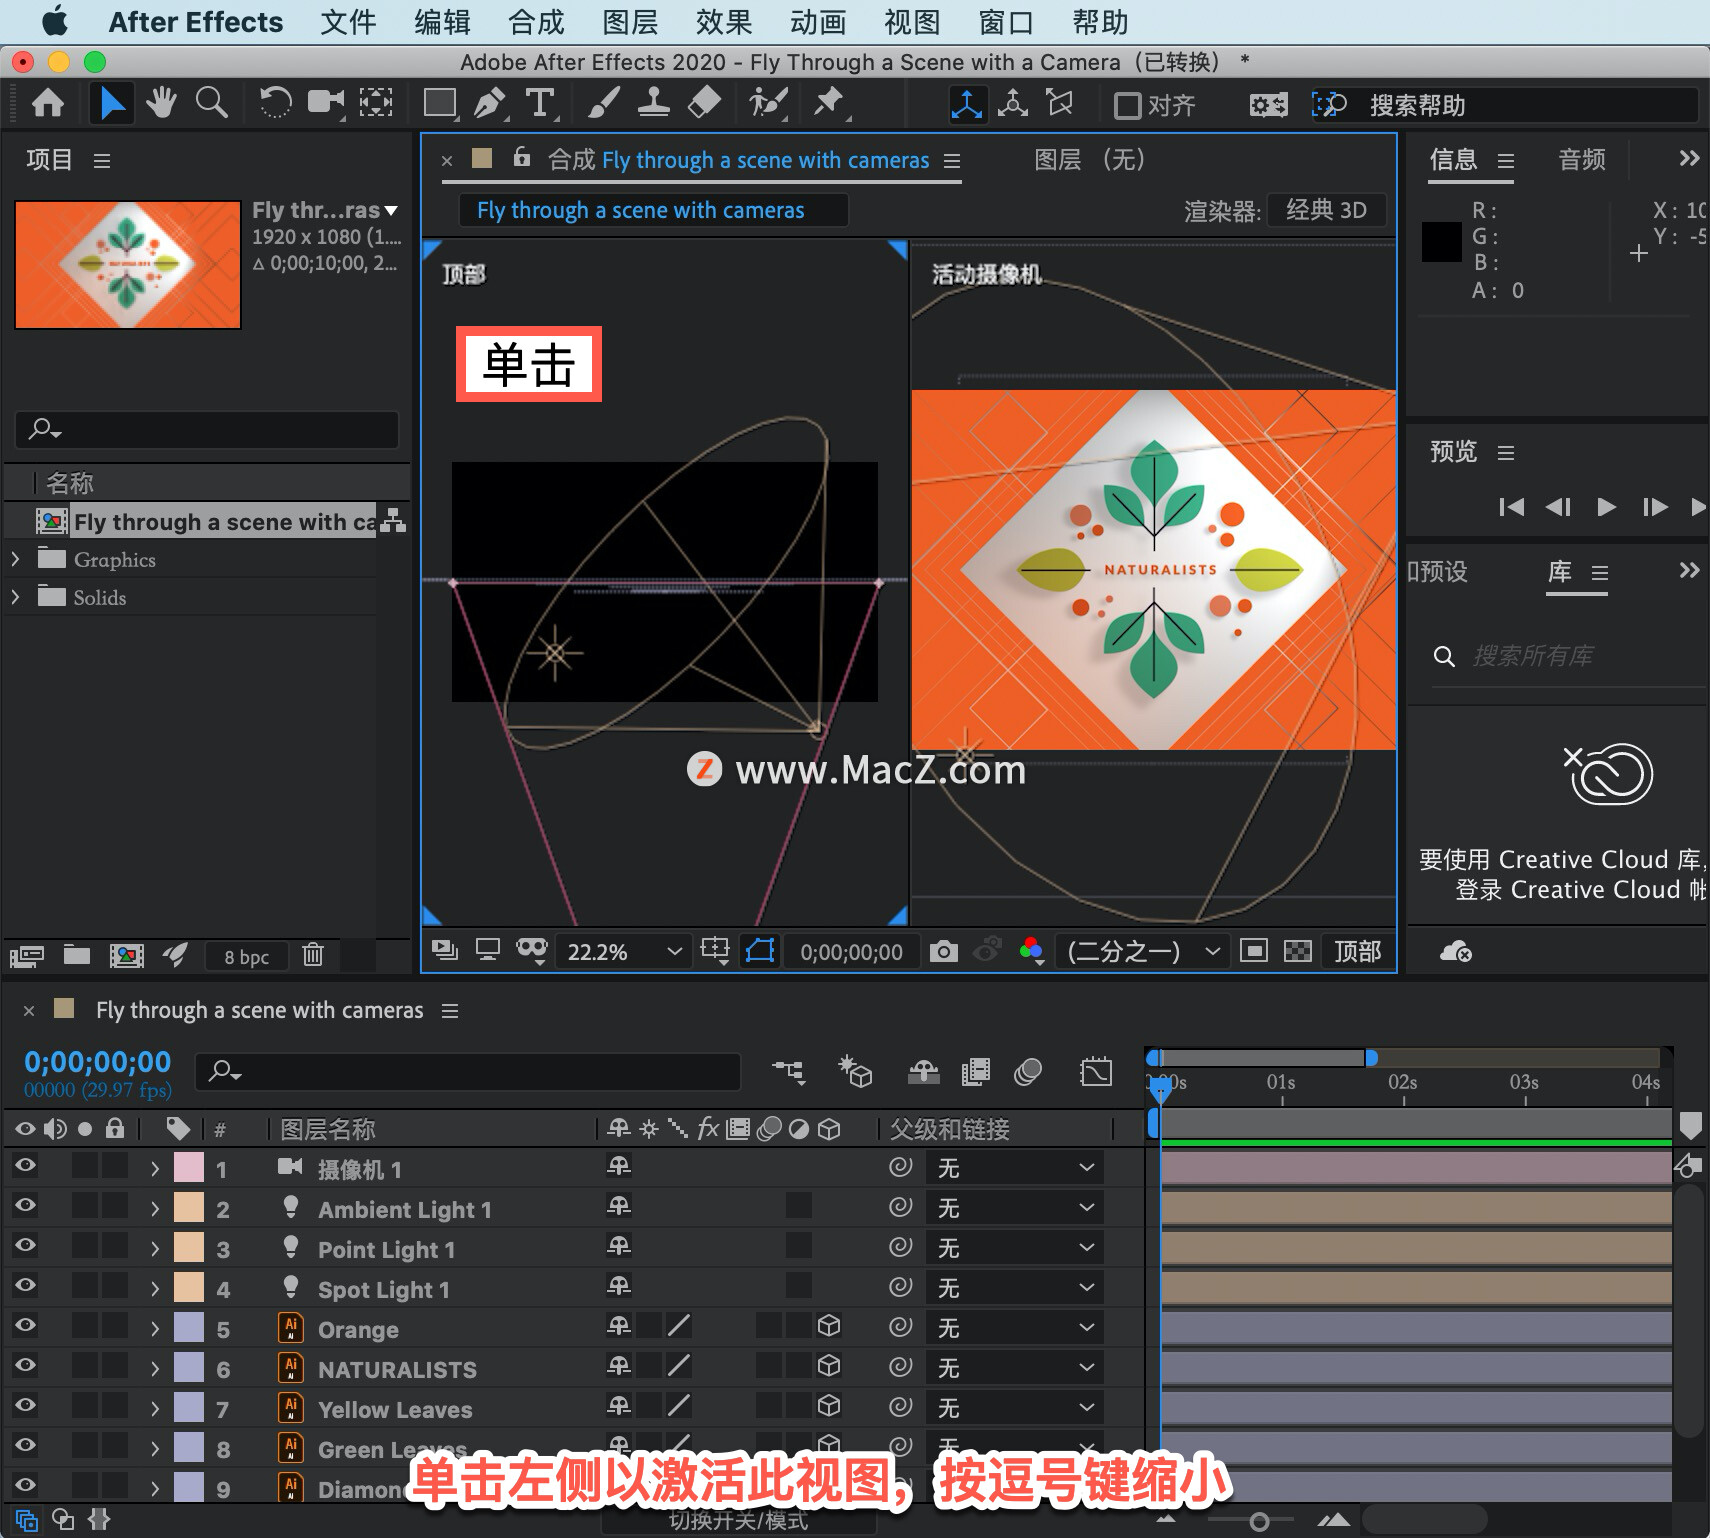
Task: Play the preview
Action: coord(1606,507)
